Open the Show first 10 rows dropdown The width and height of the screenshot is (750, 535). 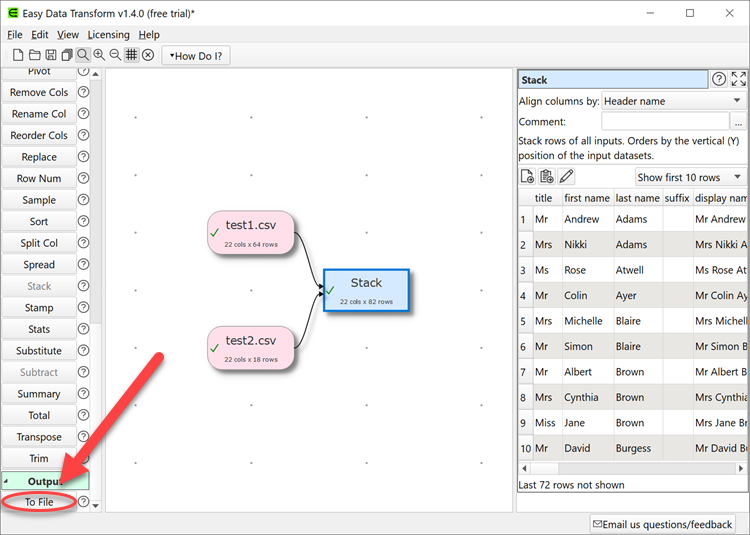point(690,177)
